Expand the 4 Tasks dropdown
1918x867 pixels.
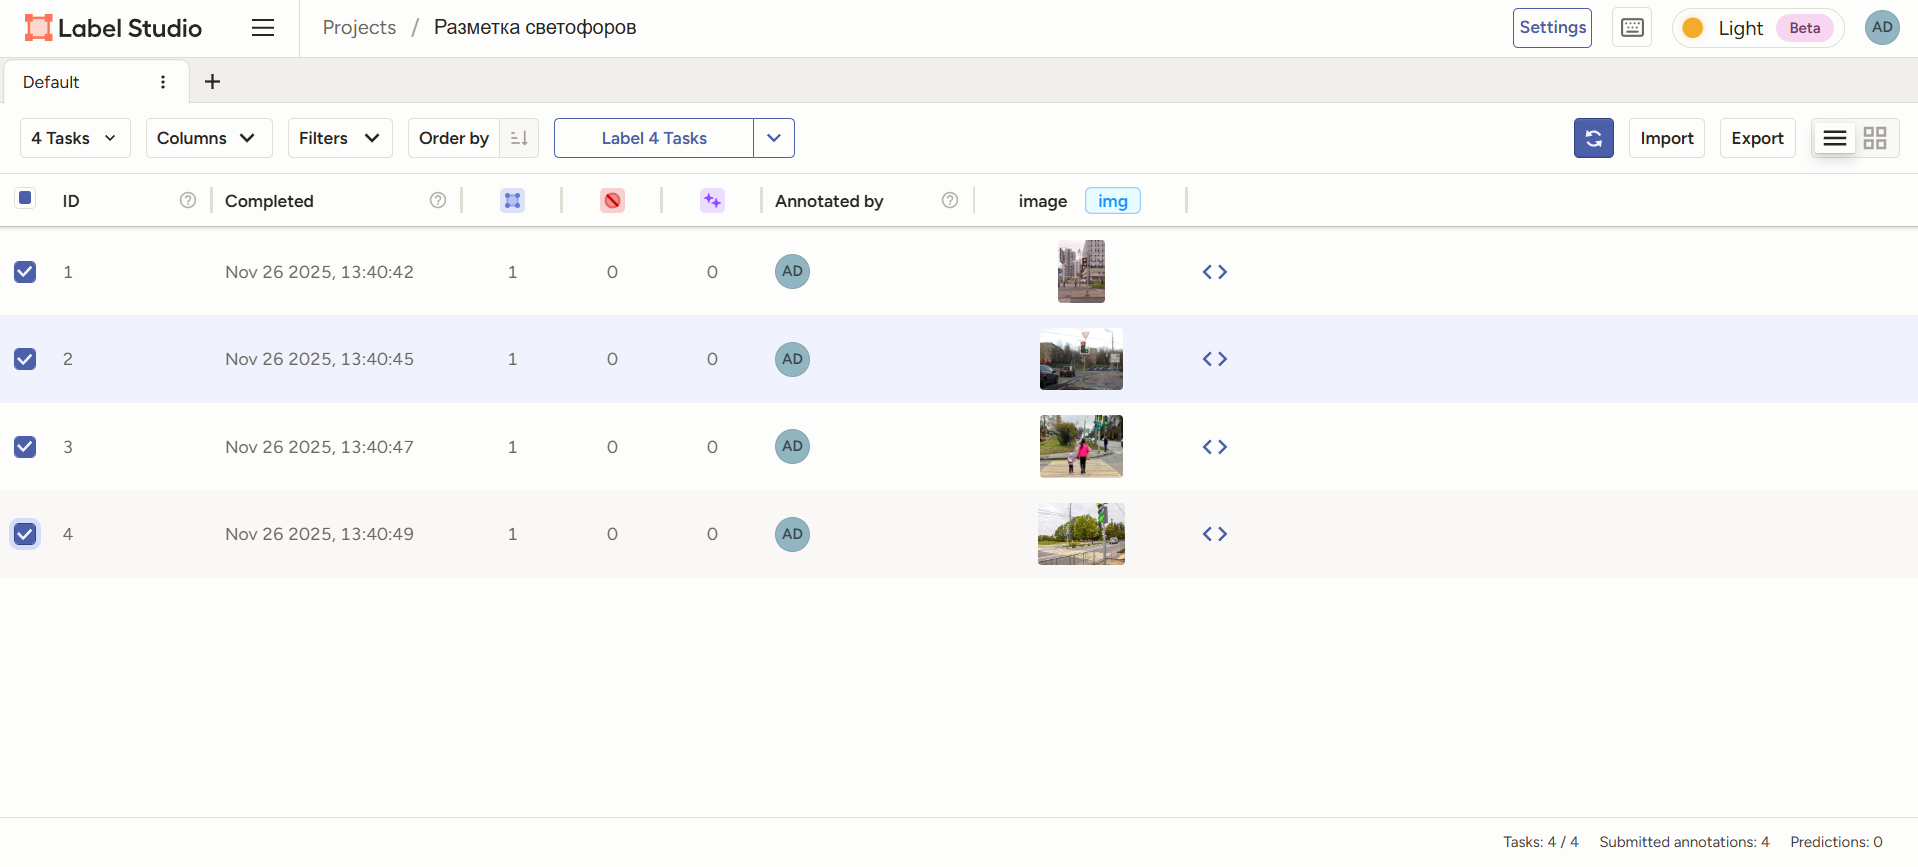(x=75, y=138)
